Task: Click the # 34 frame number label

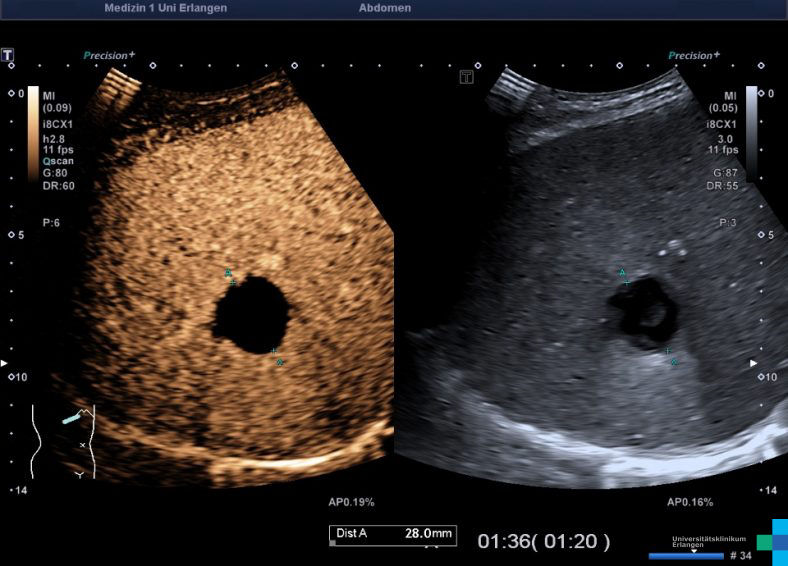Action: 740,556
